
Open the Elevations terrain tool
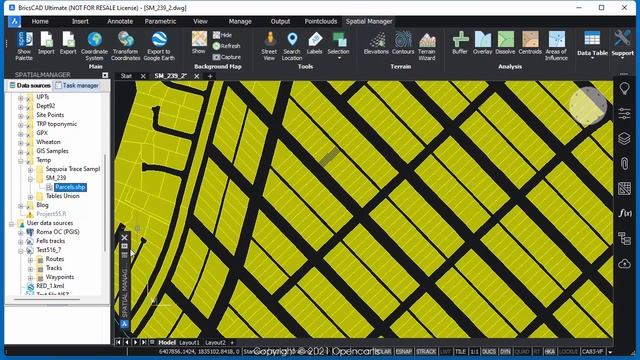[376, 43]
